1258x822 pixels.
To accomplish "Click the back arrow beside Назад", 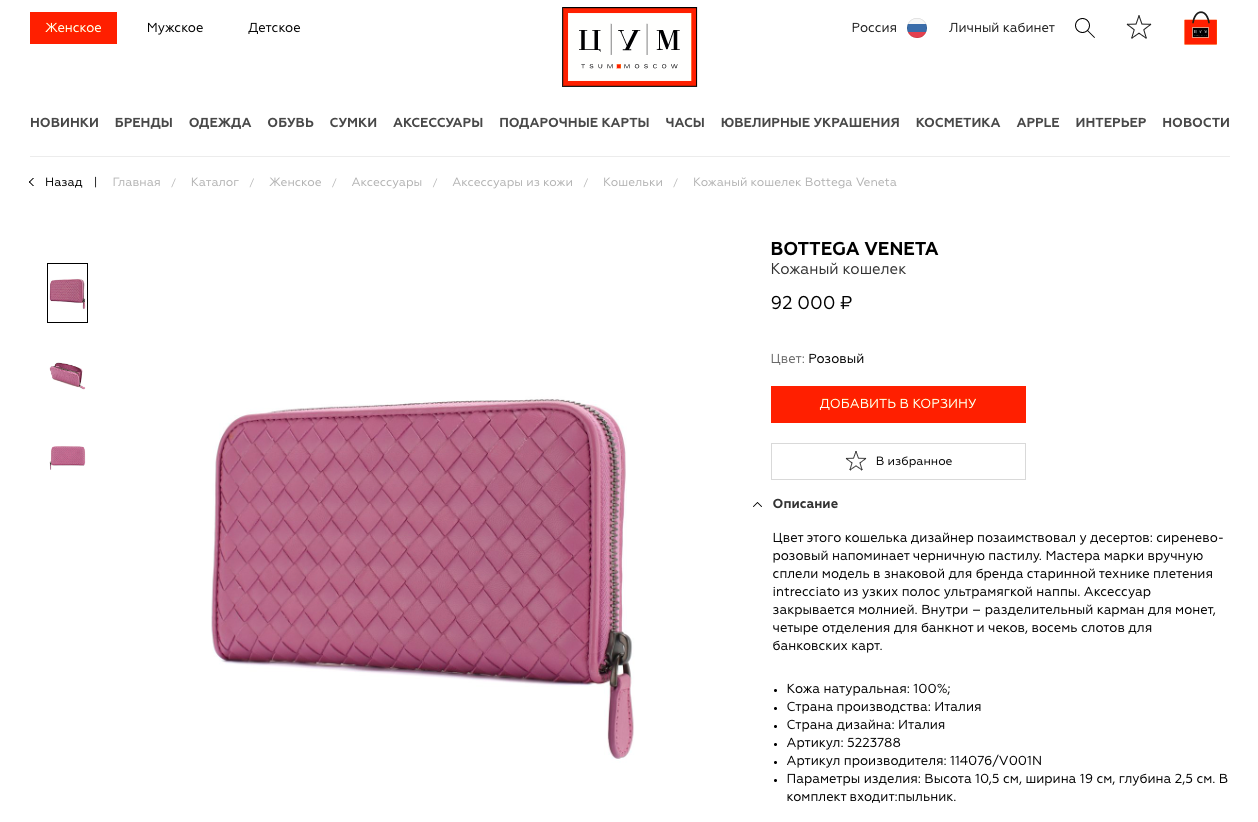I will 32,182.
